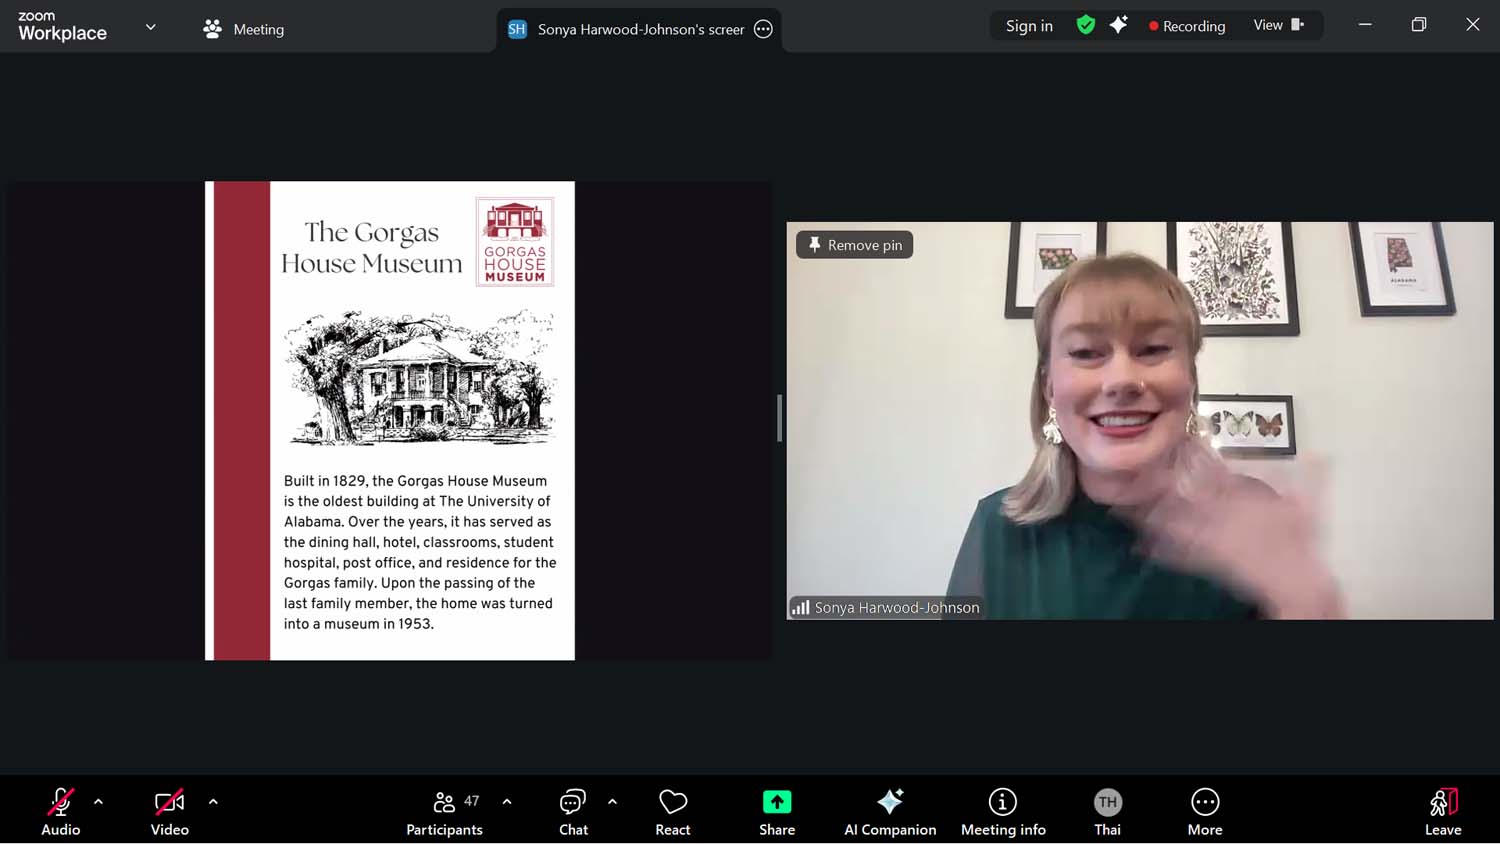Open the Chat panel

click(x=573, y=811)
